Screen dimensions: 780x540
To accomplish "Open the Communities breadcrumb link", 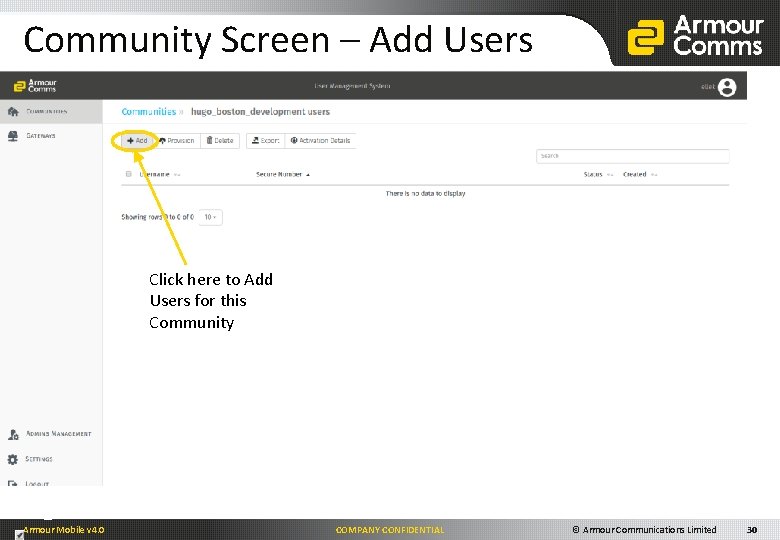I will 149,112.
